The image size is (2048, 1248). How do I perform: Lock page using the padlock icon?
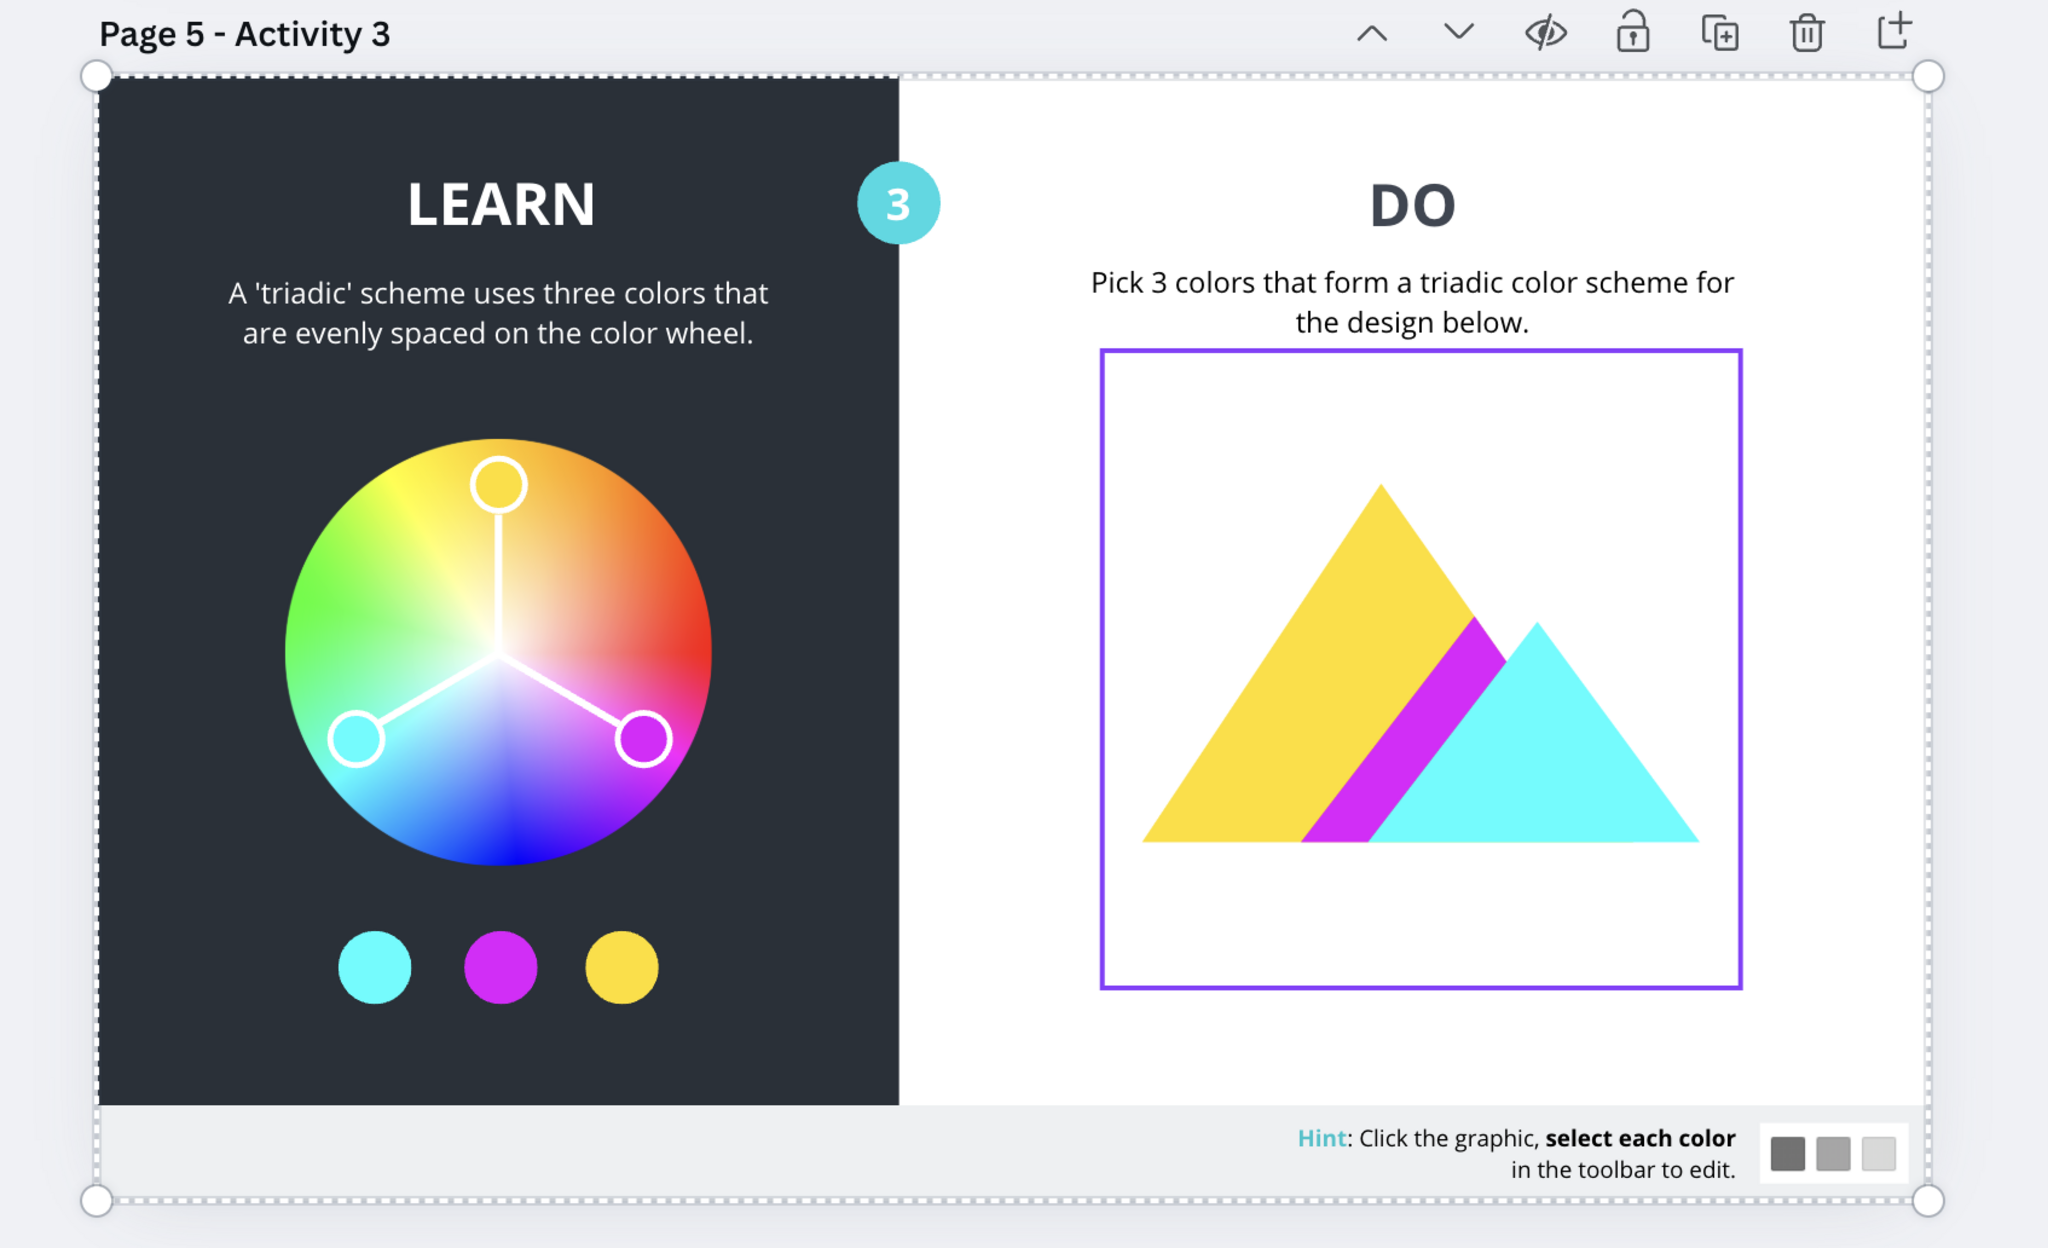[1632, 33]
